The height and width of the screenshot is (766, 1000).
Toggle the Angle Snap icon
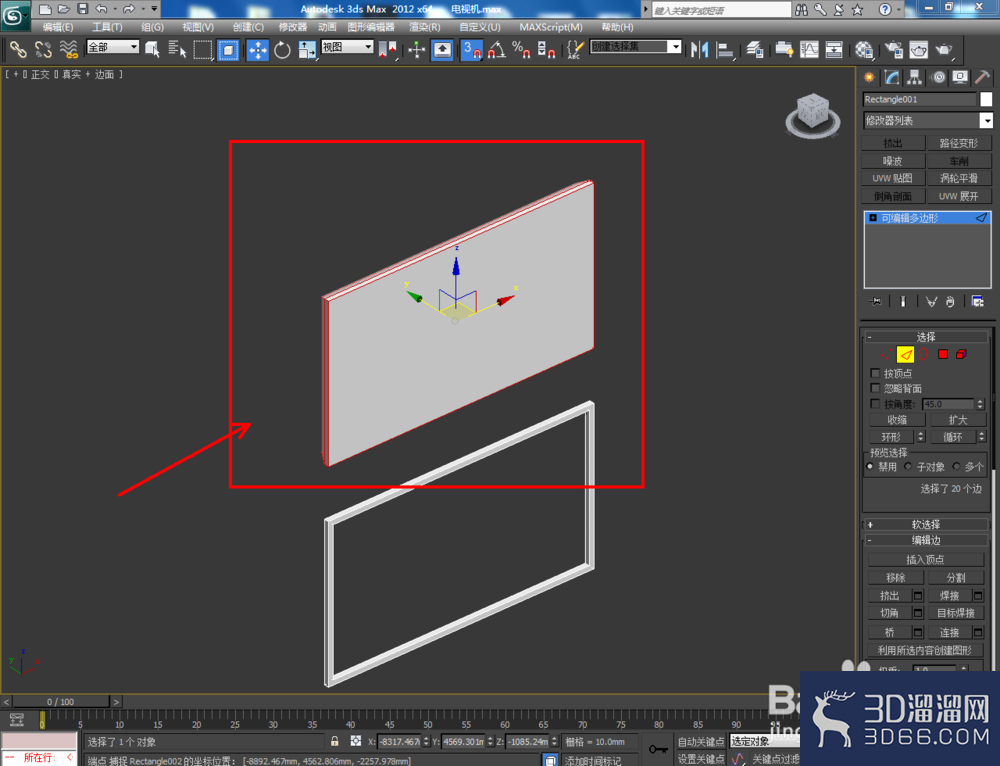click(497, 49)
